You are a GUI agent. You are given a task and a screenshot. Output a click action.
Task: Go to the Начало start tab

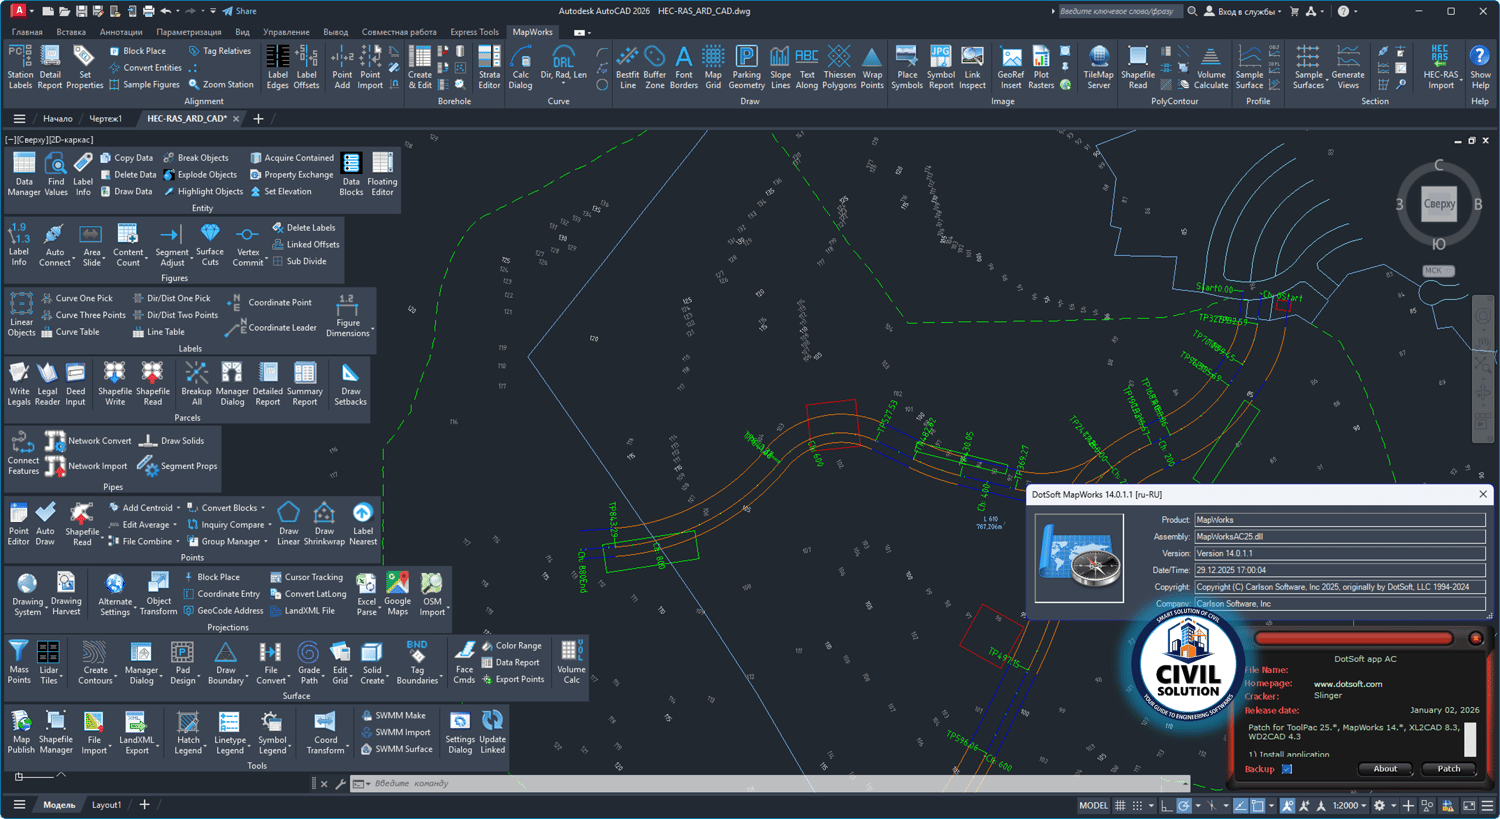57,119
